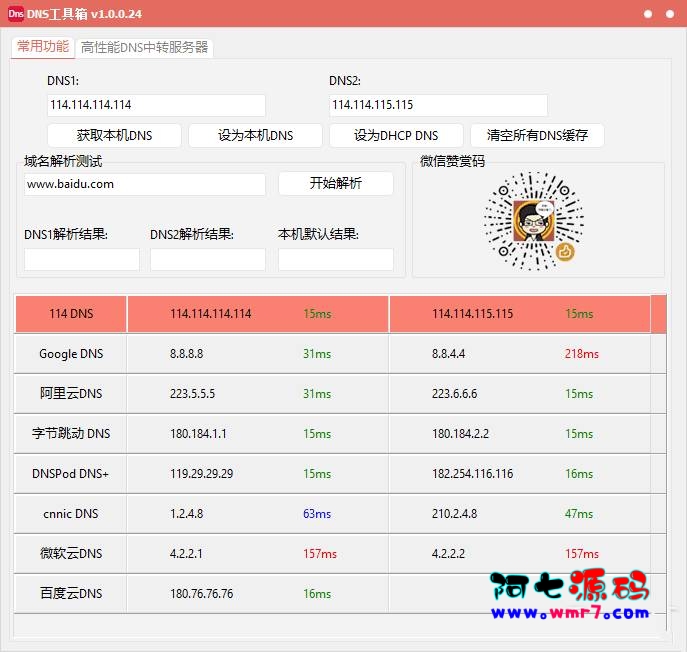Image resolution: width=687 pixels, height=652 pixels.
Task: Open 高性能DNS中转服务器 tab
Action: tap(145, 47)
